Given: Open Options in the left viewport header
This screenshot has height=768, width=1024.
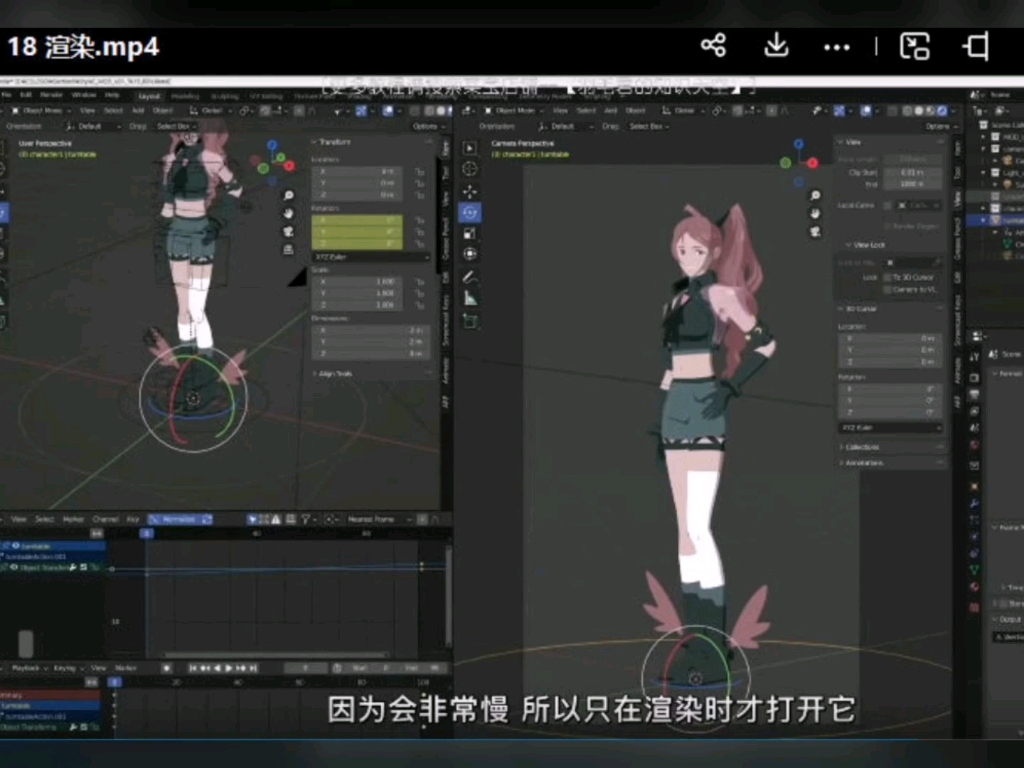Looking at the screenshot, I should pyautogui.click(x=427, y=126).
